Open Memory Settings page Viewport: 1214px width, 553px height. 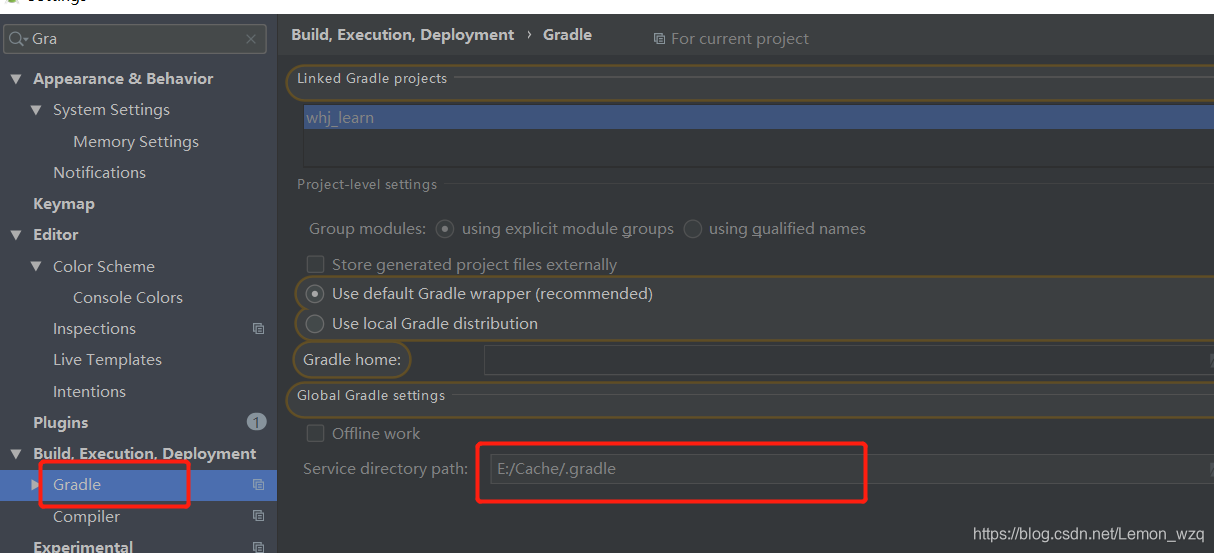(x=136, y=141)
